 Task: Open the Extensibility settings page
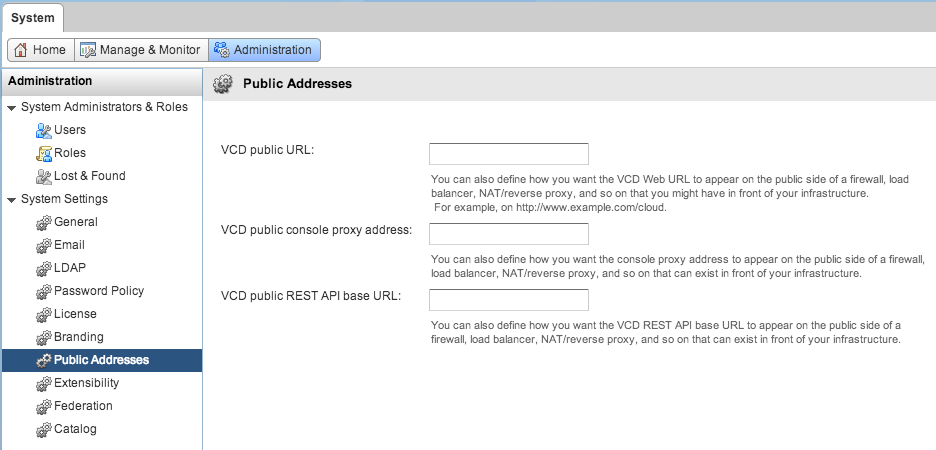[86, 383]
